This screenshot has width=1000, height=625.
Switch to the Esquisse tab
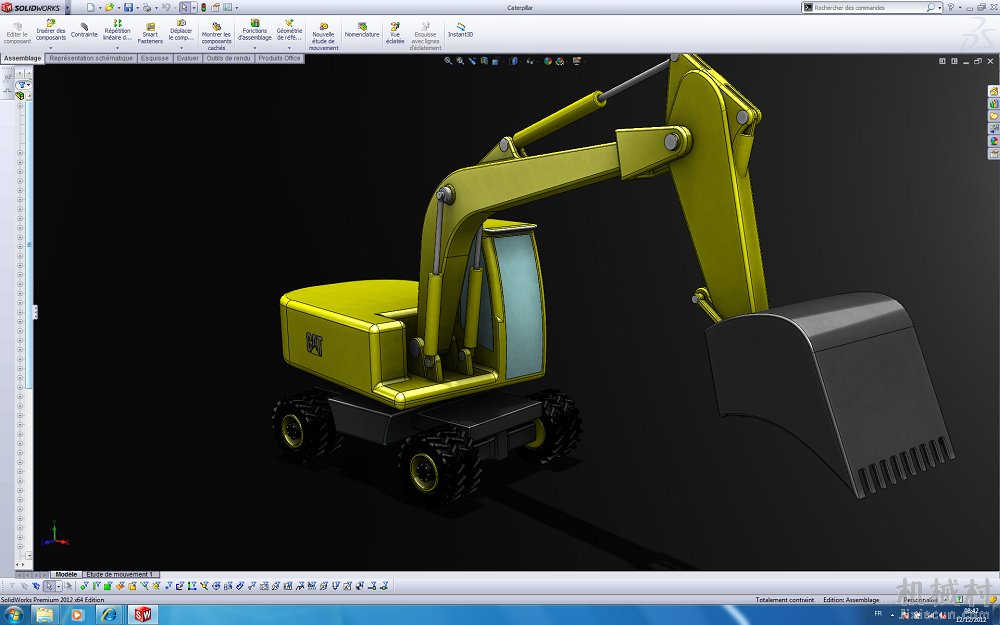pos(155,58)
